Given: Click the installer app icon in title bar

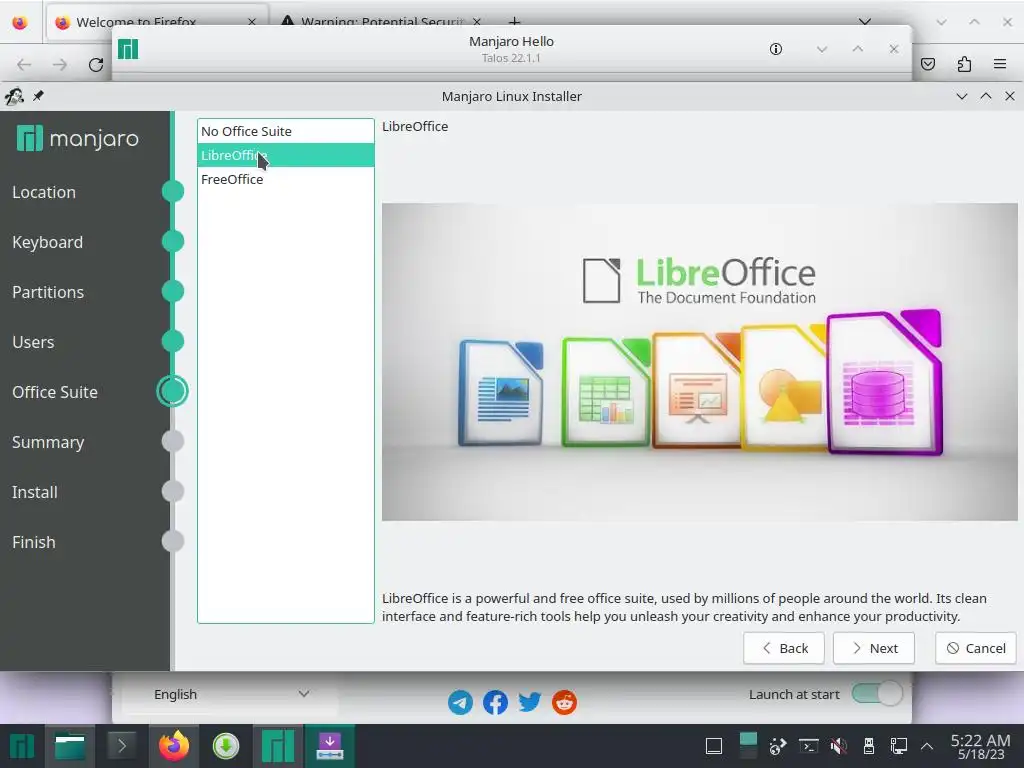Looking at the screenshot, I should (x=14, y=96).
